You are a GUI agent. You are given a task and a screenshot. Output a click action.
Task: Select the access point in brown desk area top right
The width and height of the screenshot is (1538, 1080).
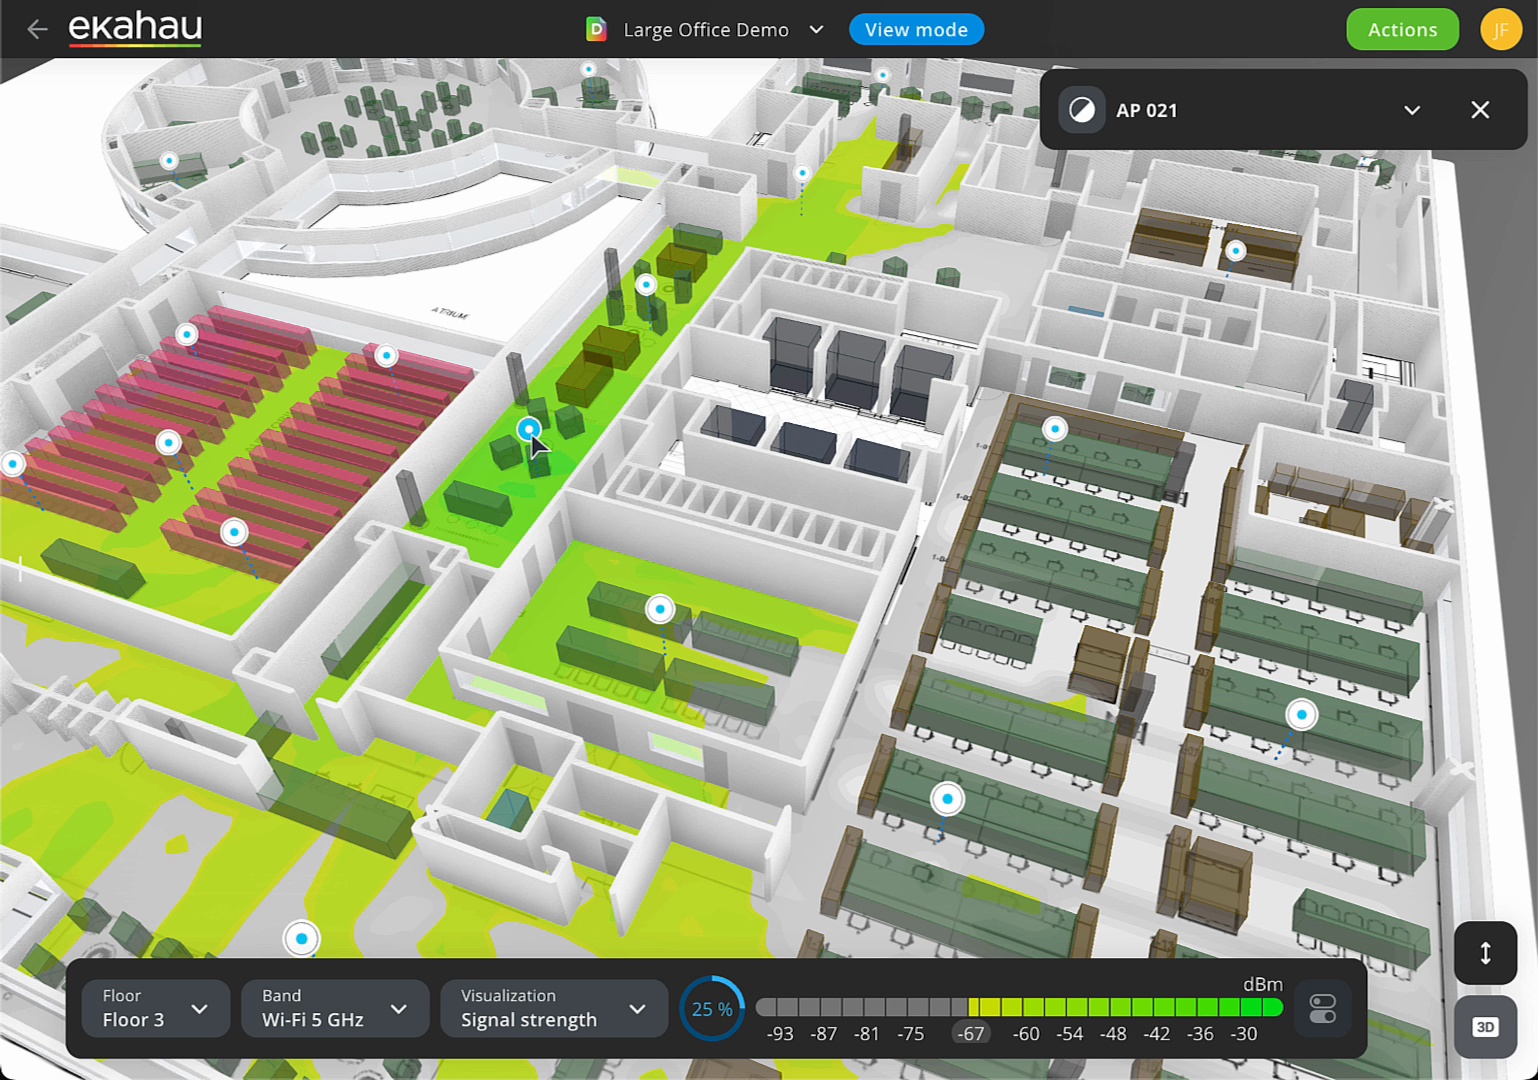point(1236,251)
